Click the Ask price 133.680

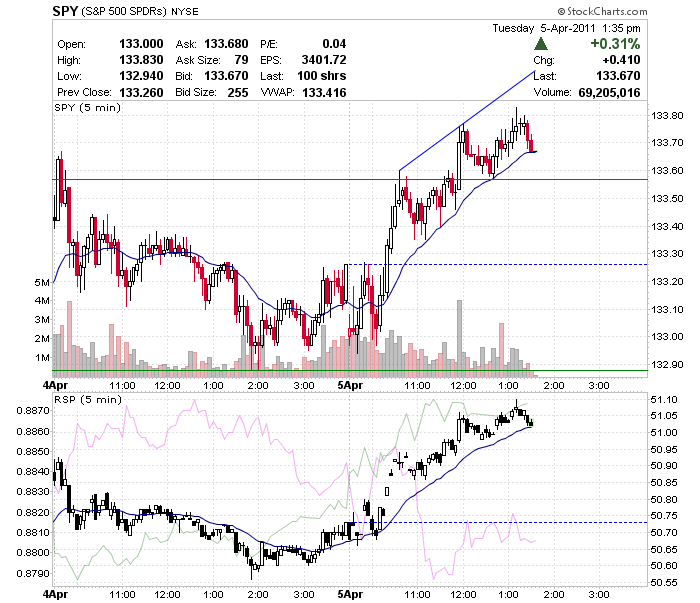(x=226, y=44)
